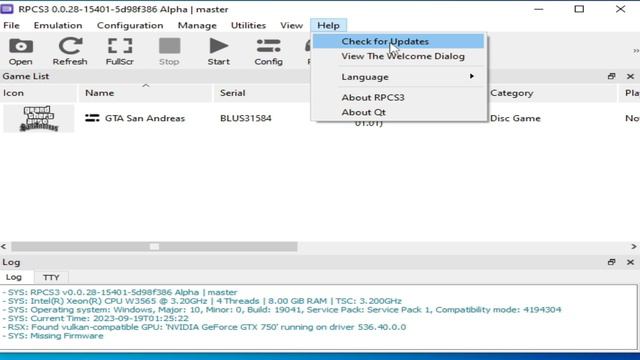Open the File menu
The height and width of the screenshot is (360, 640).
click(11, 25)
